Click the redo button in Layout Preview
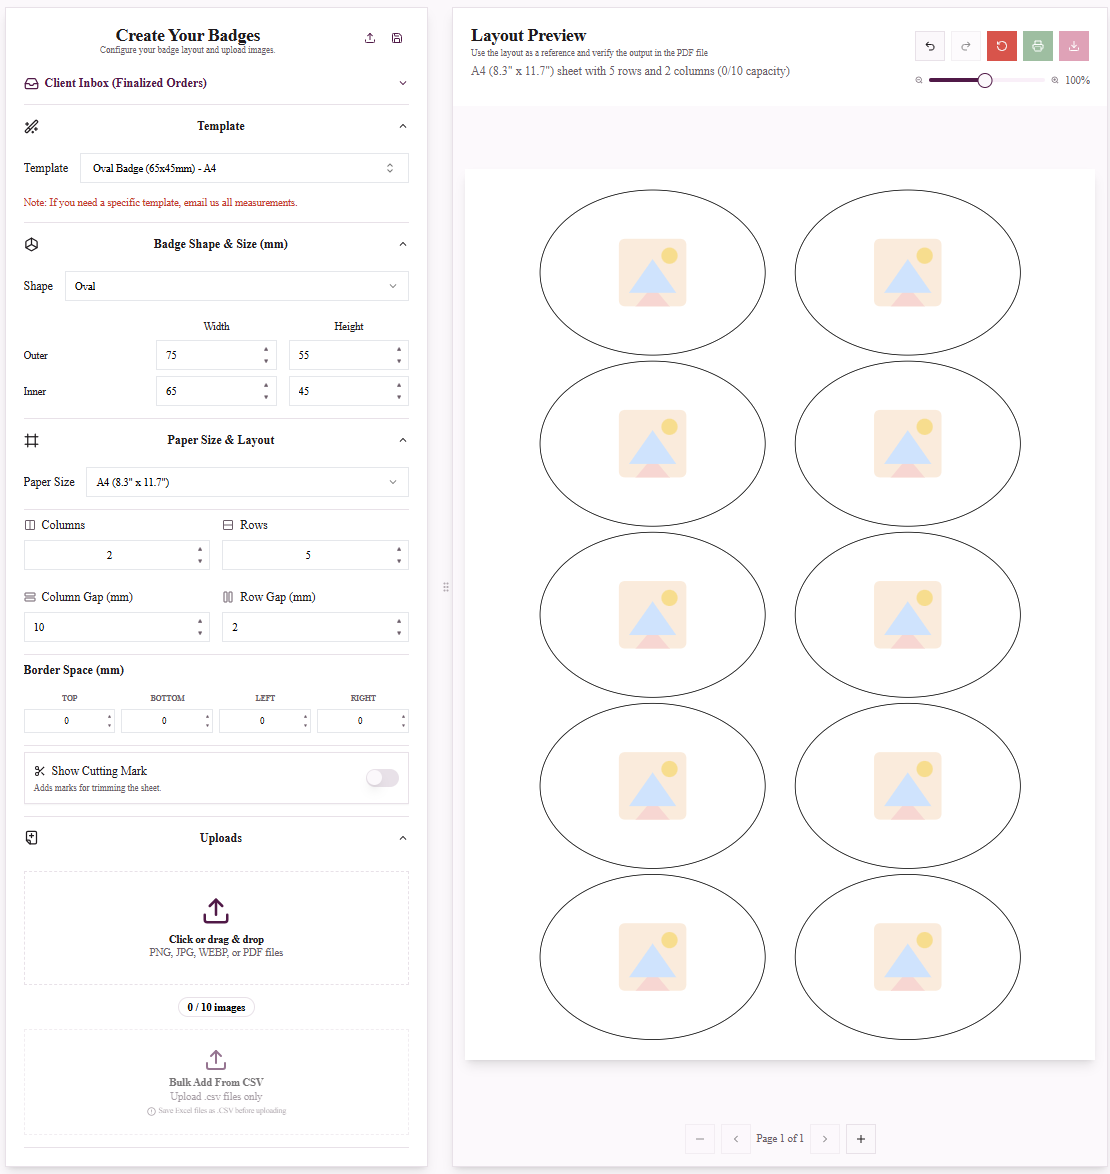1110x1174 pixels. point(966,46)
